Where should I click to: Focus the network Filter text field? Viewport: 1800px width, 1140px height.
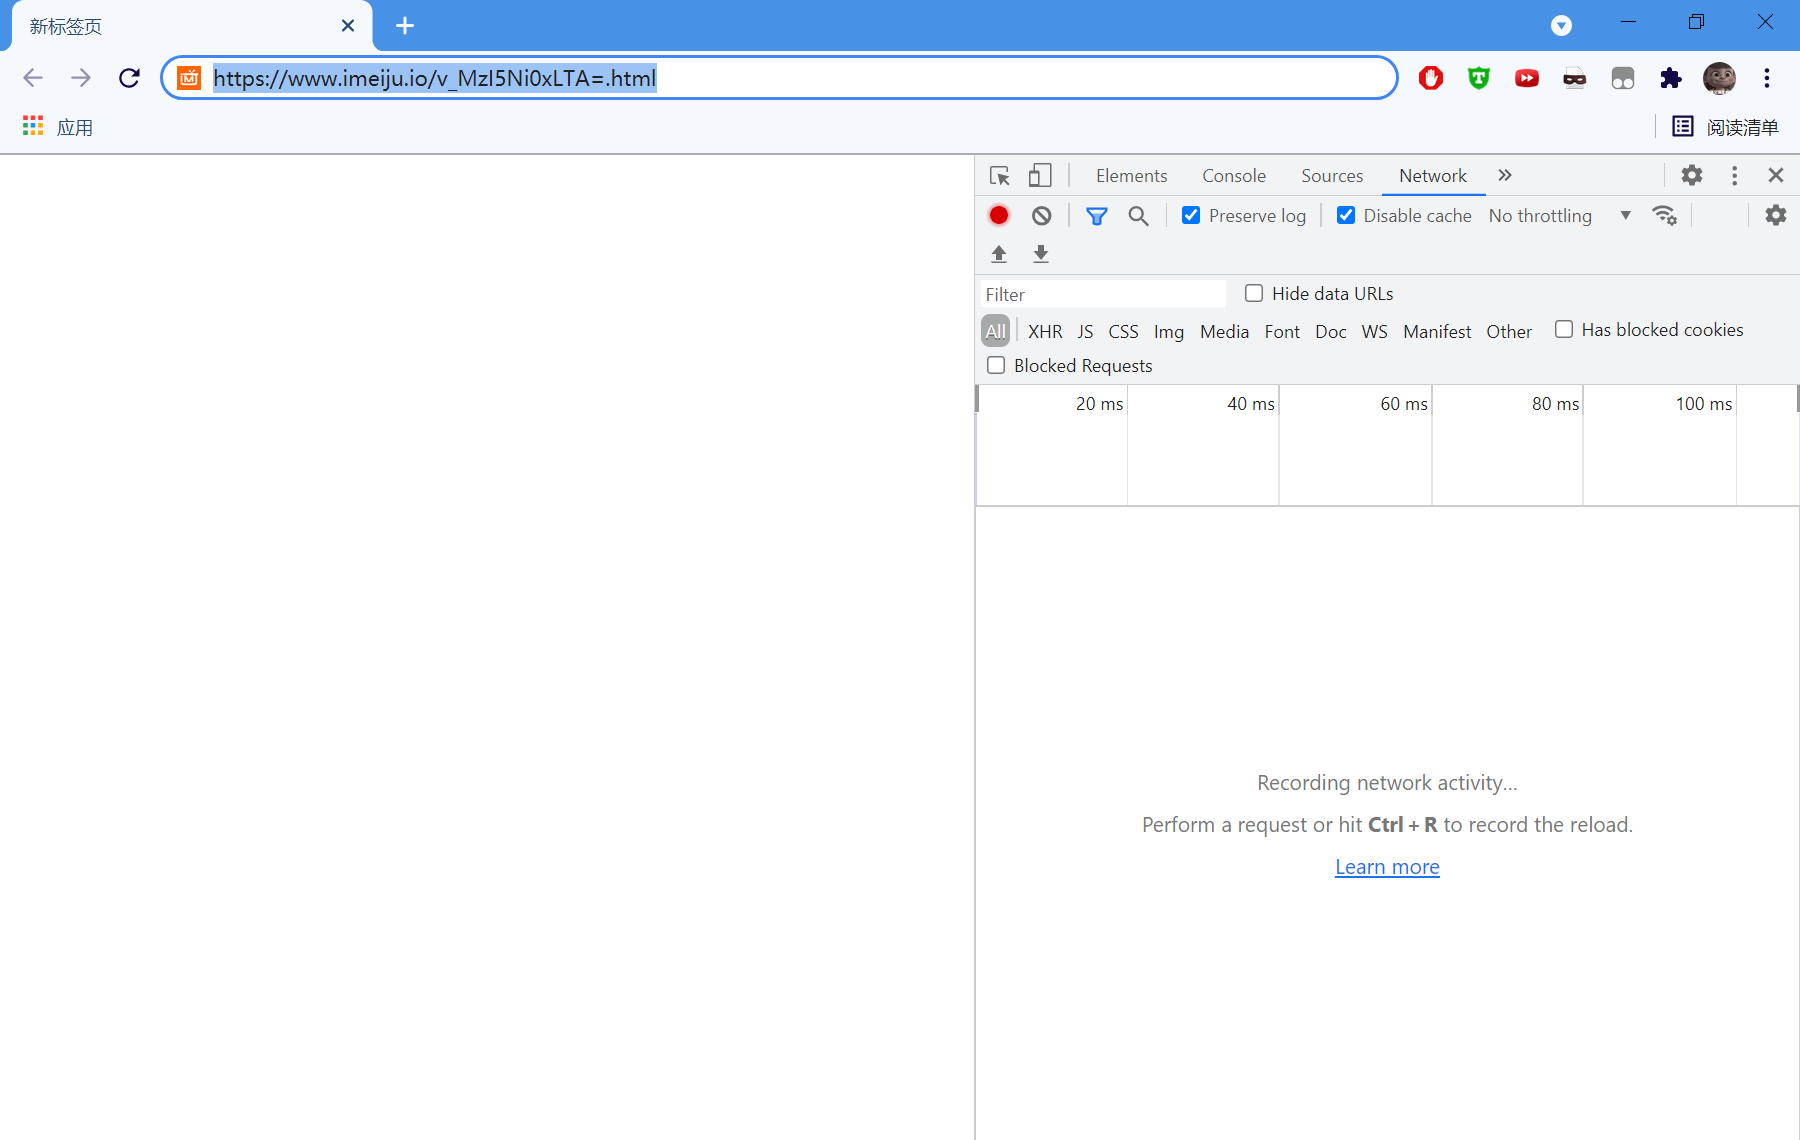1103,294
